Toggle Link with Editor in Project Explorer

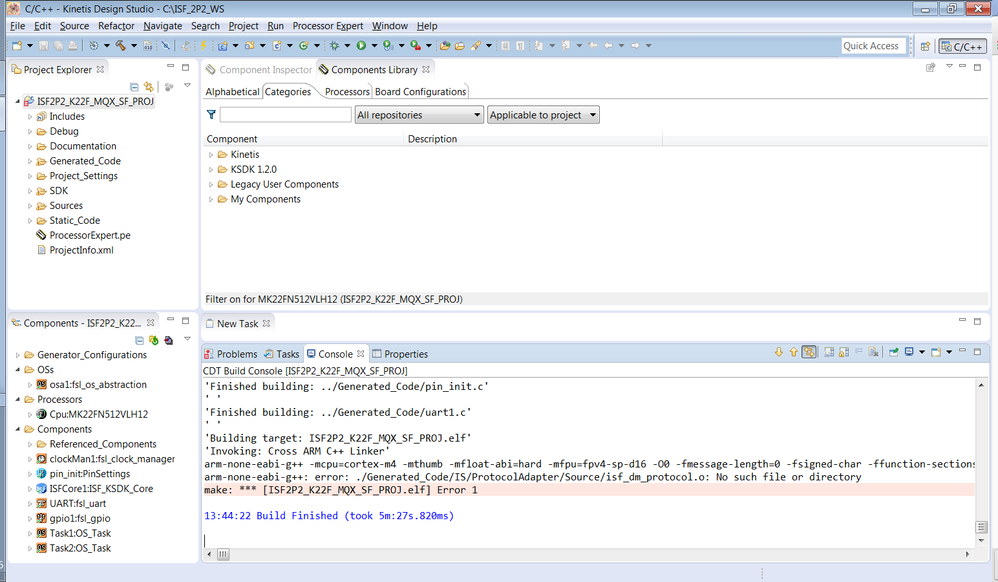point(149,87)
